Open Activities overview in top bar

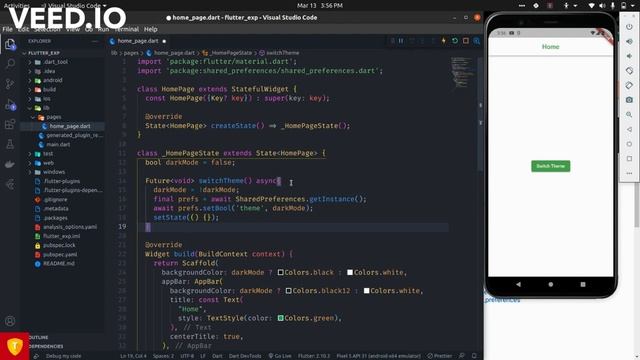pyautogui.click(x=16, y=5)
